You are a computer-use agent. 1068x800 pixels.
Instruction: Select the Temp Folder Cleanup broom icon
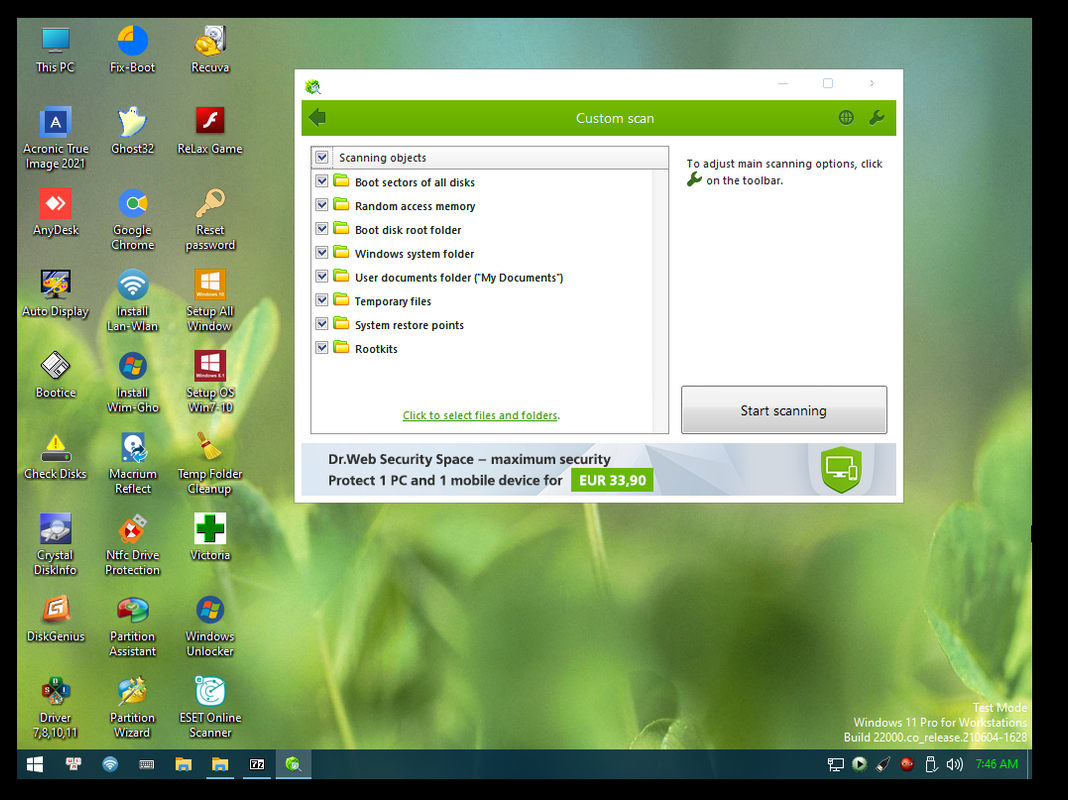point(210,464)
